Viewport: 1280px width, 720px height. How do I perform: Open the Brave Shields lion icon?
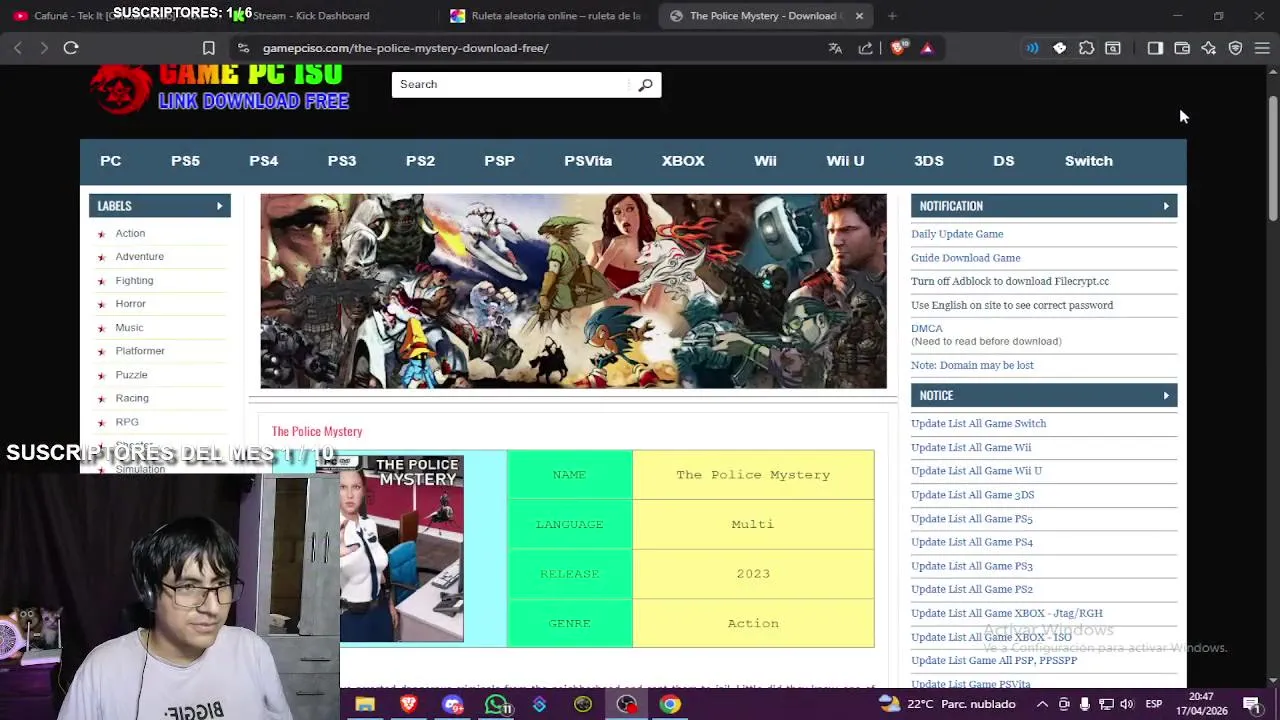[898, 48]
